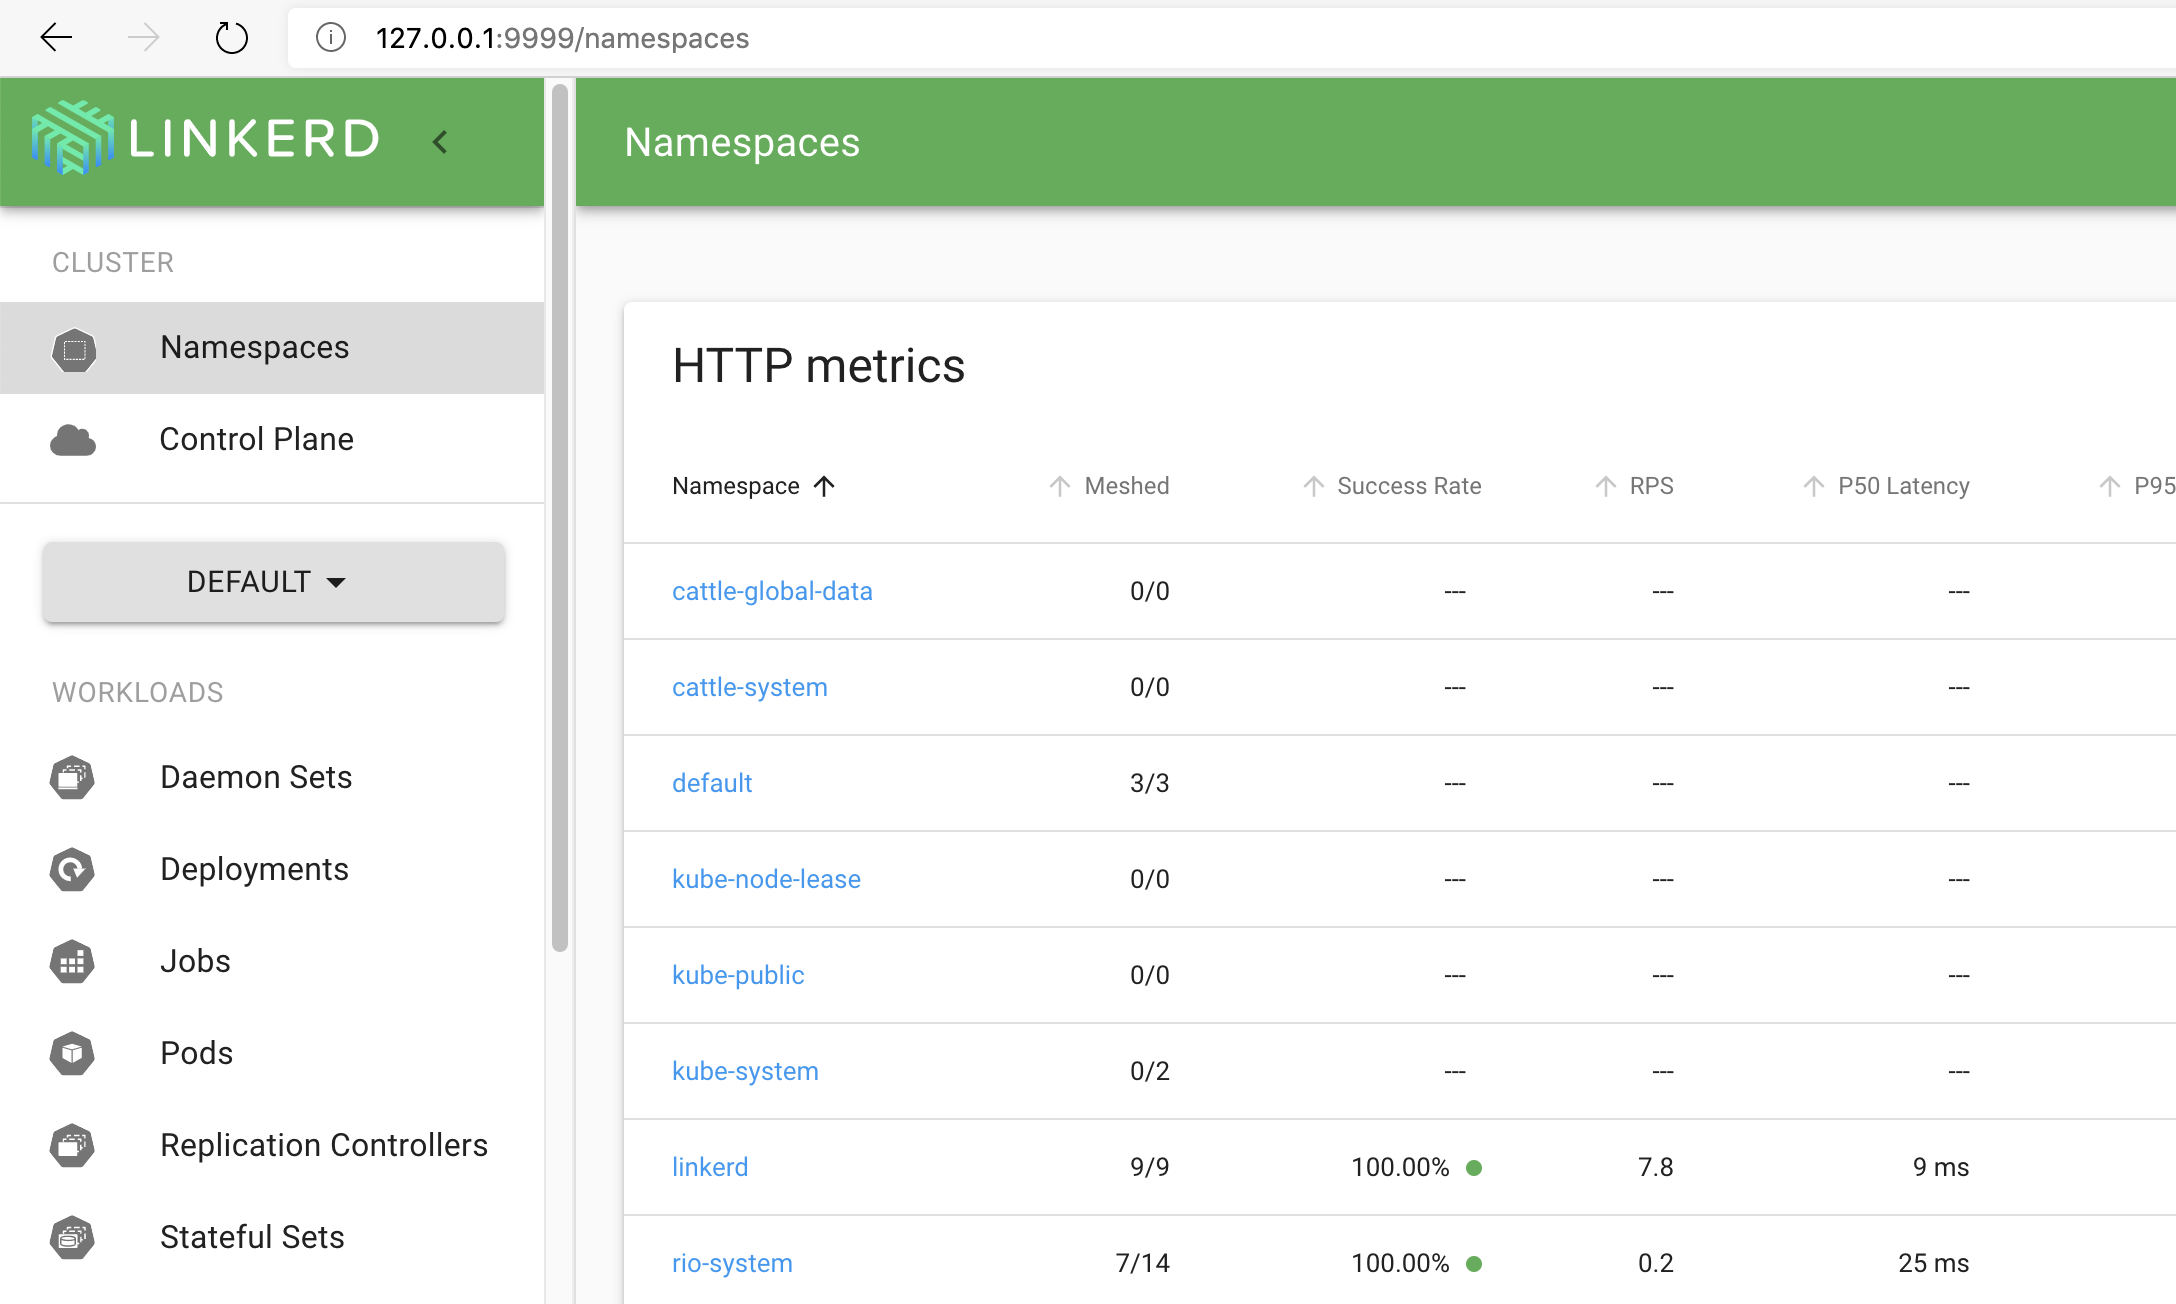This screenshot has width=2176, height=1304.
Task: Click the arrow icon beside Meshed
Action: [1060, 486]
